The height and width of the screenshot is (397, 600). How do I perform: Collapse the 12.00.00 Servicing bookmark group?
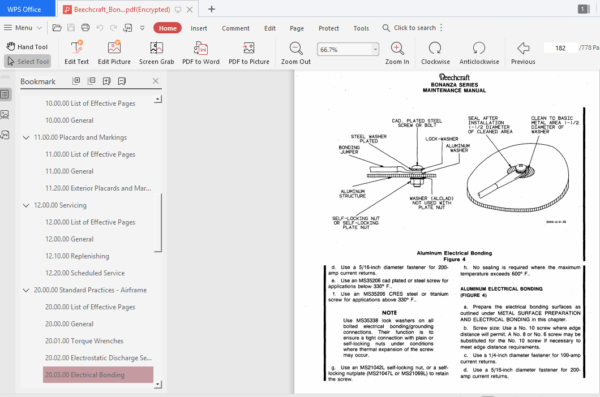pos(26,206)
